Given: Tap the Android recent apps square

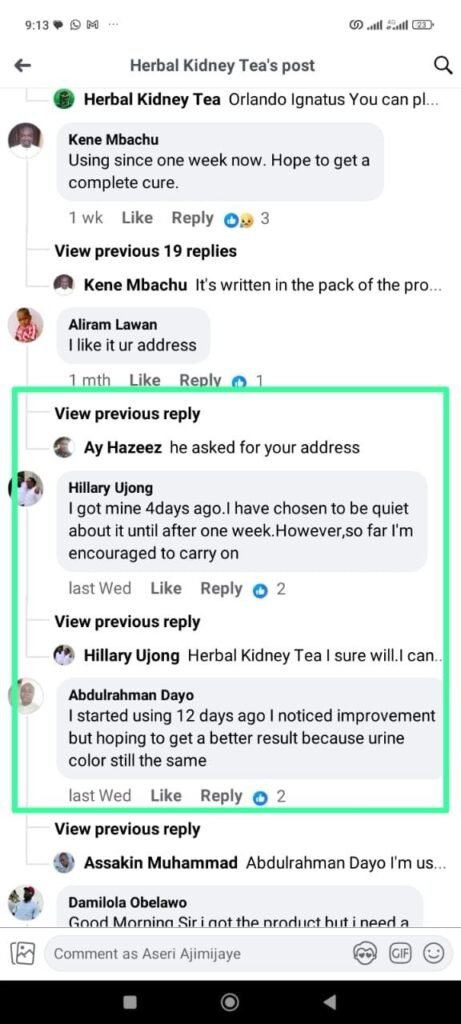Looking at the screenshot, I should tap(130, 1002).
